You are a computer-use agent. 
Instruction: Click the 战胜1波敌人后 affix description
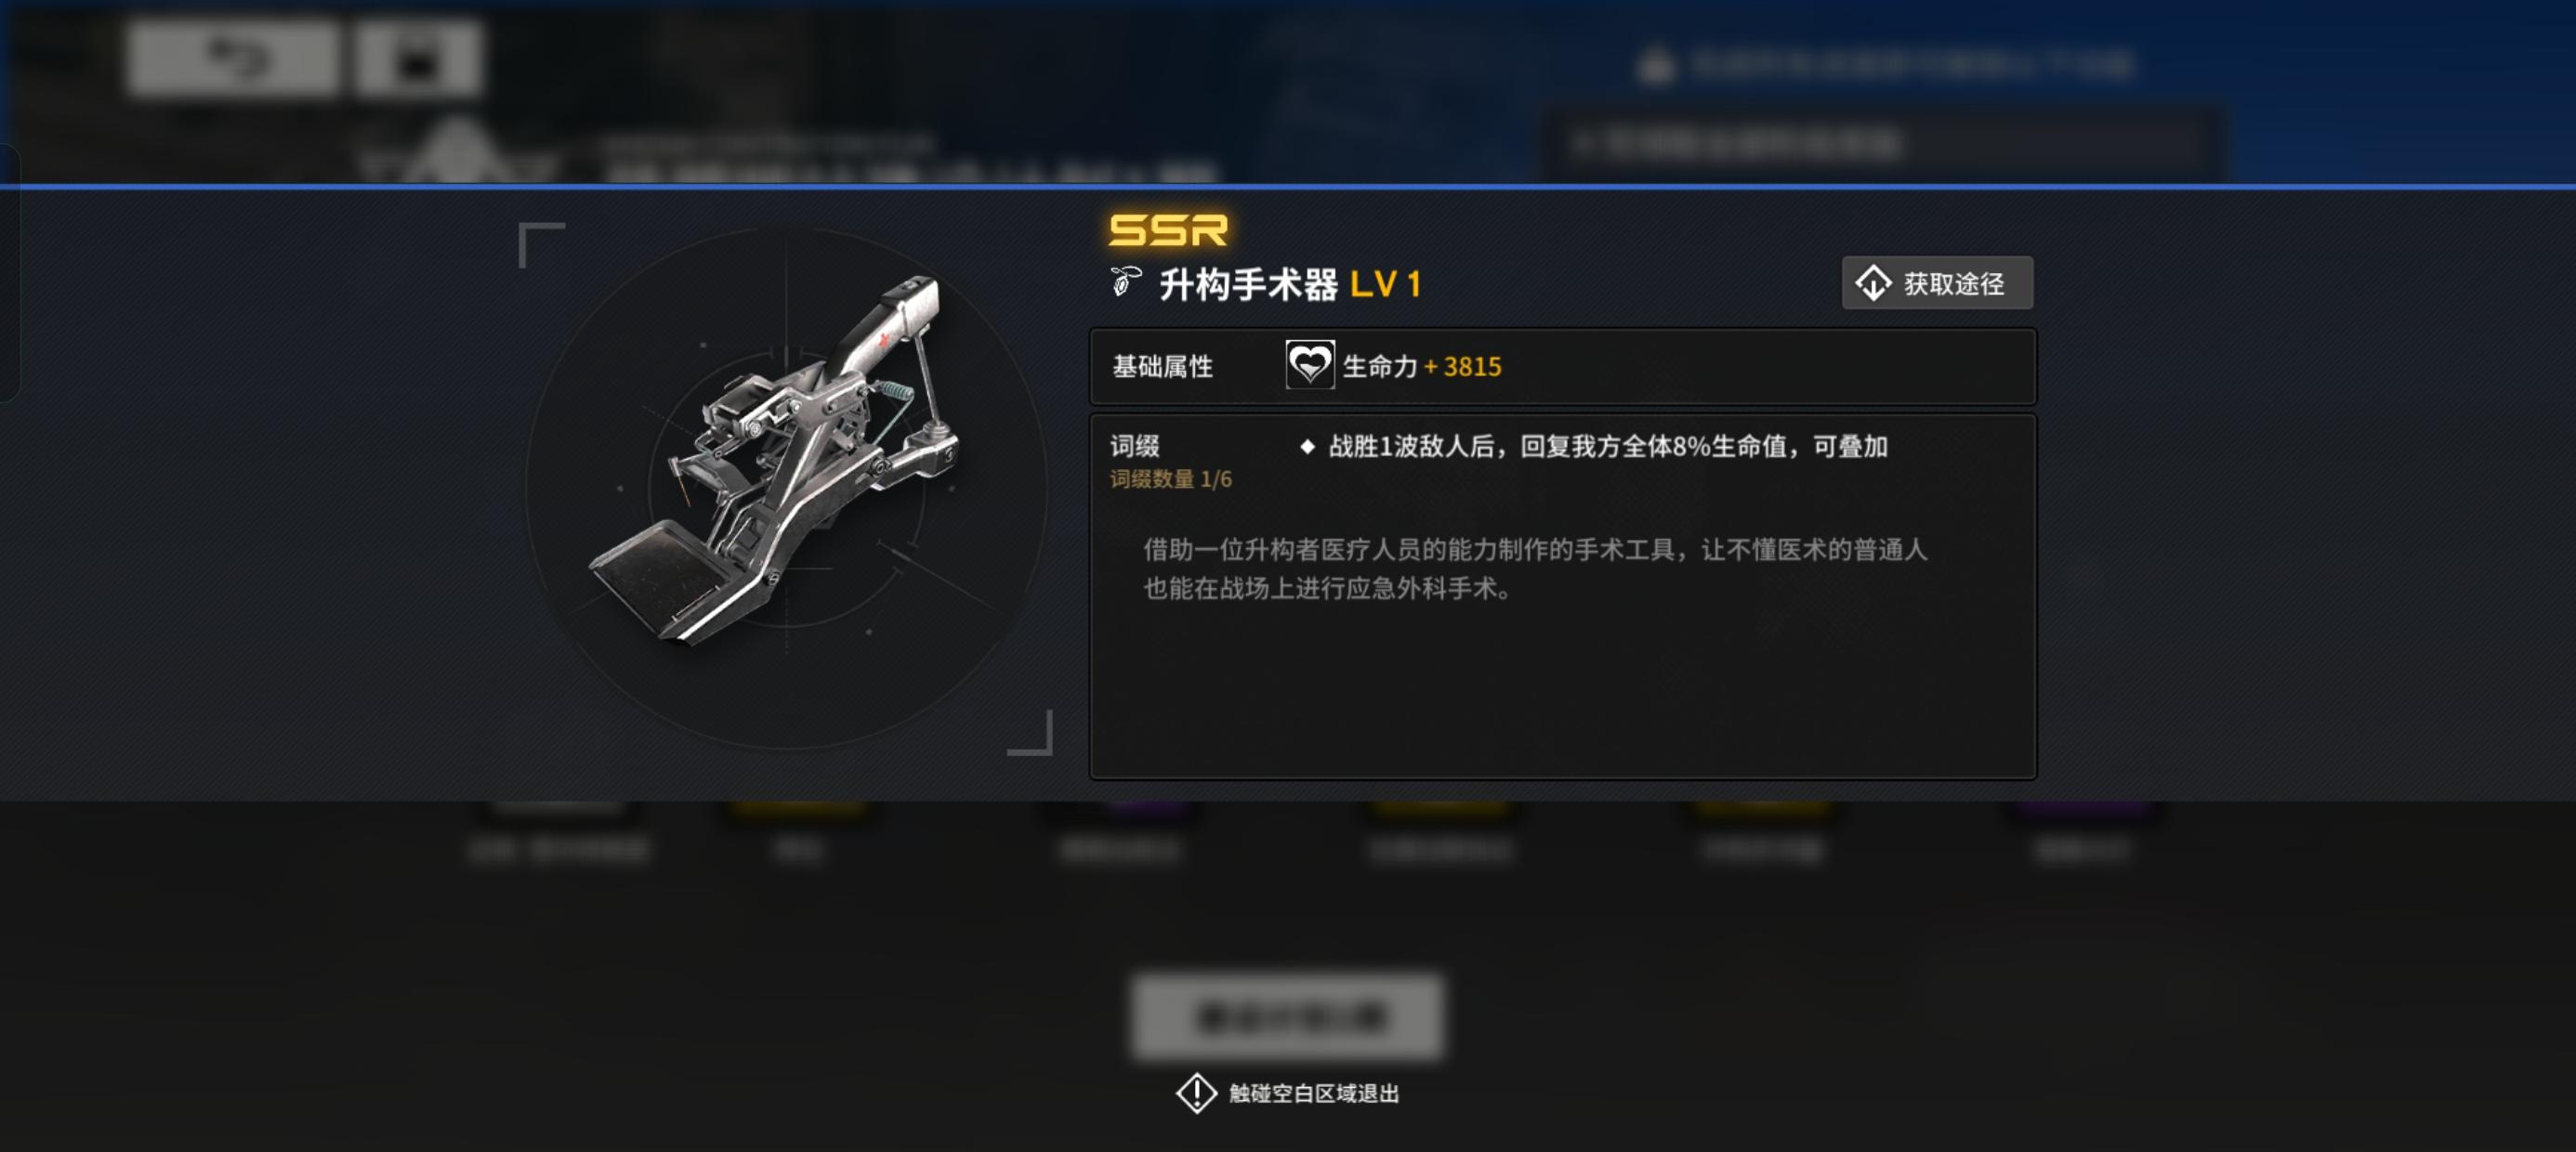point(1607,446)
